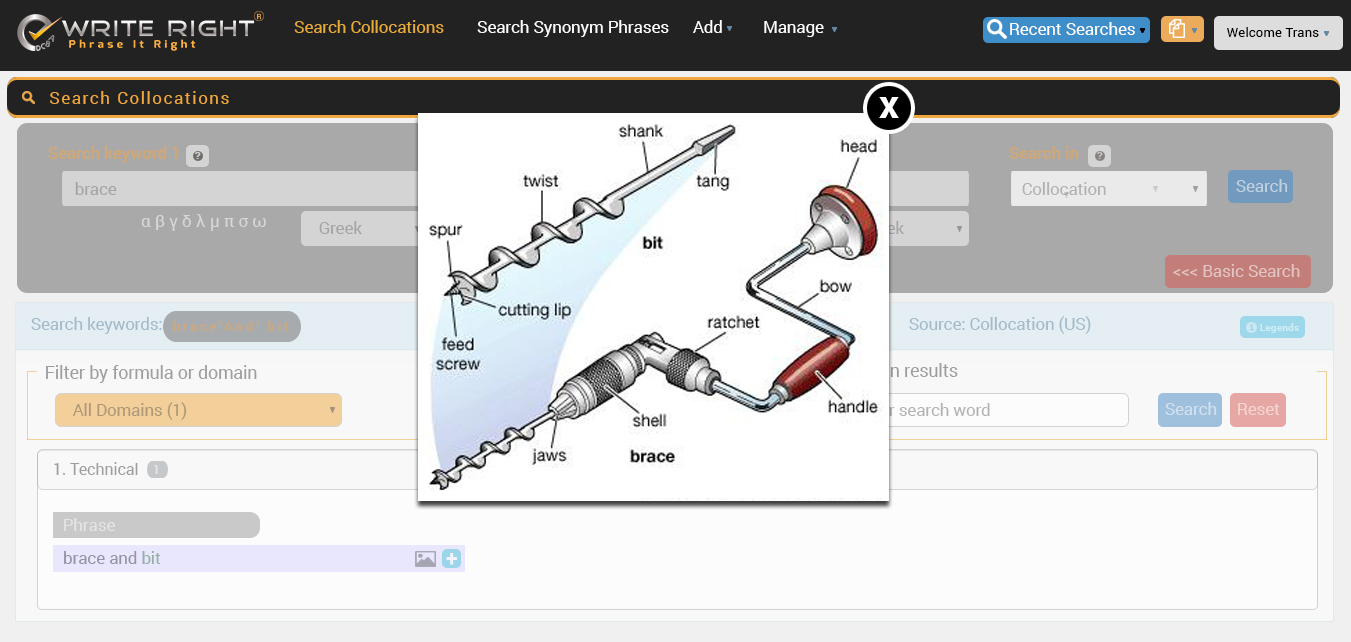Screen dimensions: 1351x642
Task: Click the Write Right logo
Action: click(140, 30)
